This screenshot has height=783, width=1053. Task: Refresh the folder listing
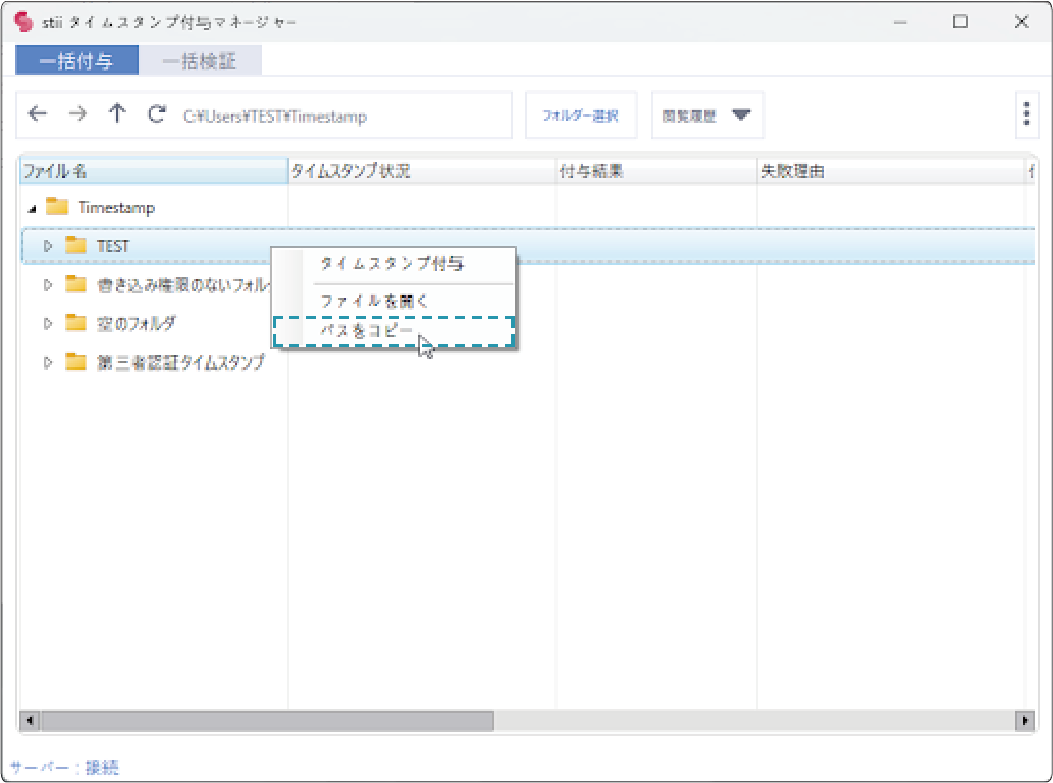pos(156,114)
